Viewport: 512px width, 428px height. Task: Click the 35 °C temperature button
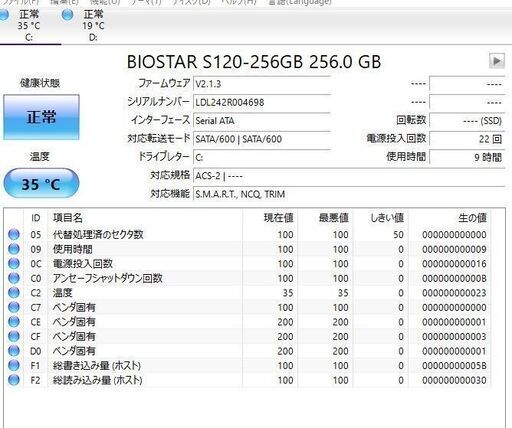(41, 184)
